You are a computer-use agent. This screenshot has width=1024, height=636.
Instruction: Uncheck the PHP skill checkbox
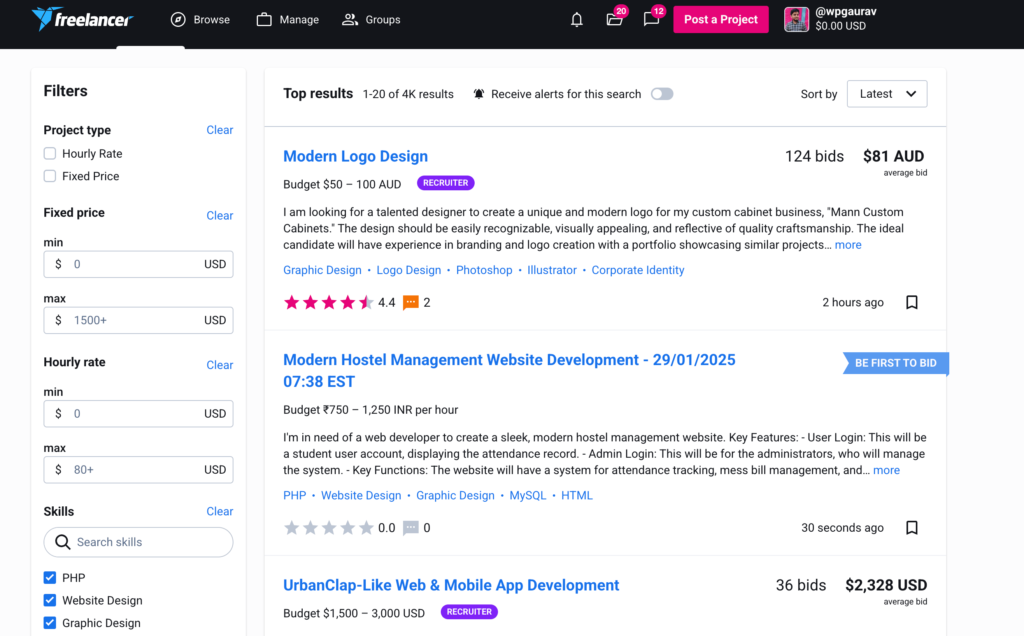50,578
